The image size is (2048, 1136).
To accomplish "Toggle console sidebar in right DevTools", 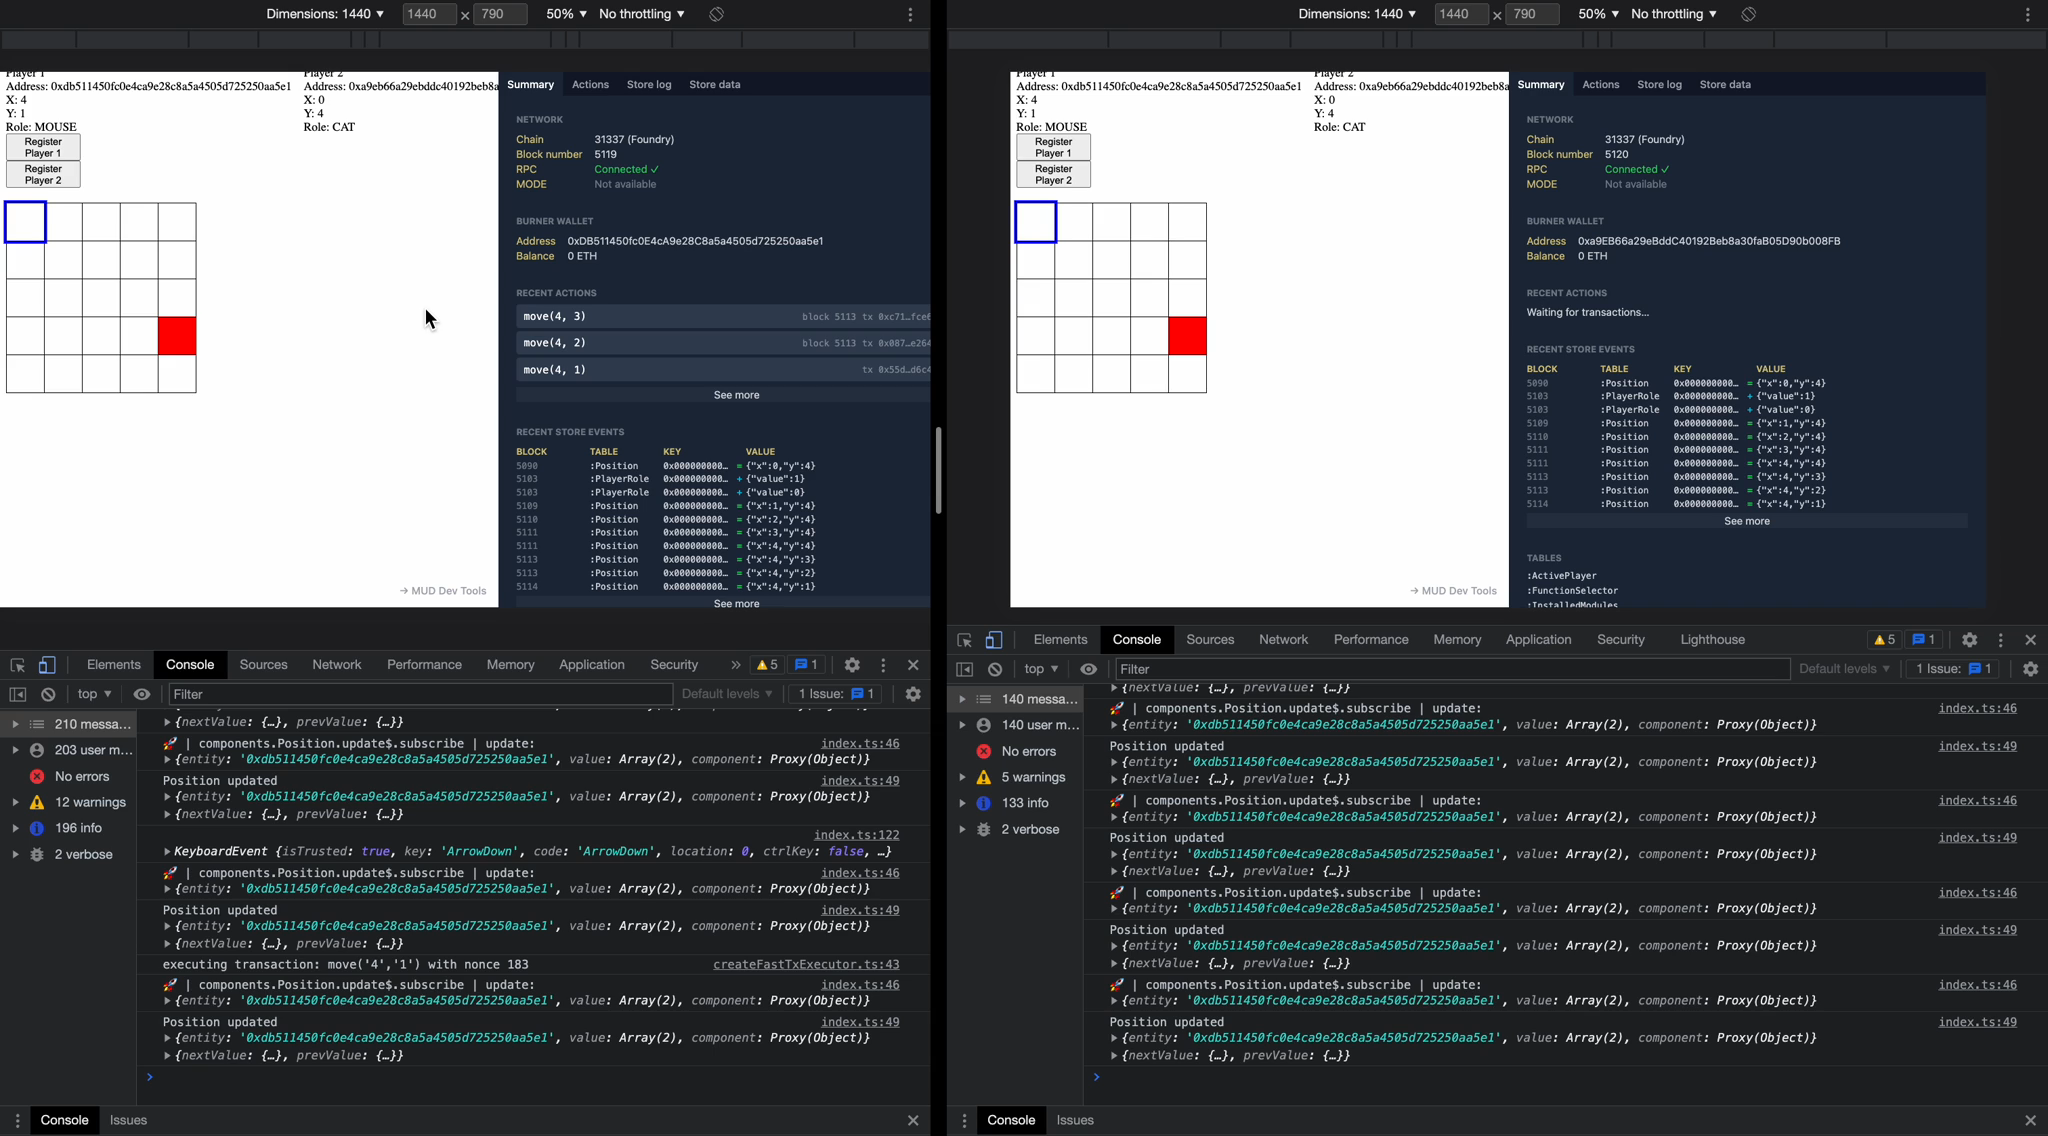I will (x=964, y=669).
